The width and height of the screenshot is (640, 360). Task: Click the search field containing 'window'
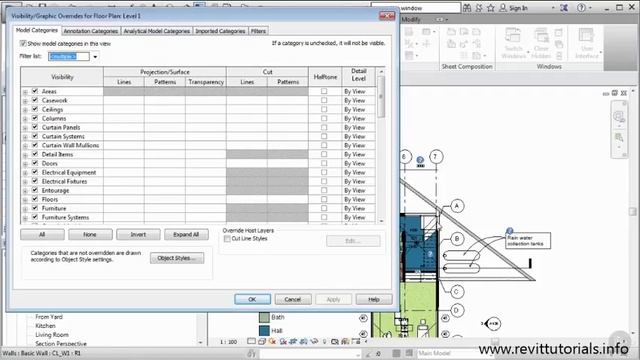tap(416, 8)
